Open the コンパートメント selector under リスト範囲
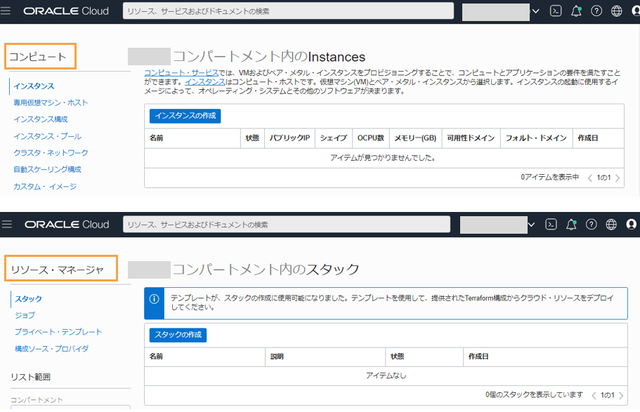This screenshot has height=412, width=640. tap(71, 407)
